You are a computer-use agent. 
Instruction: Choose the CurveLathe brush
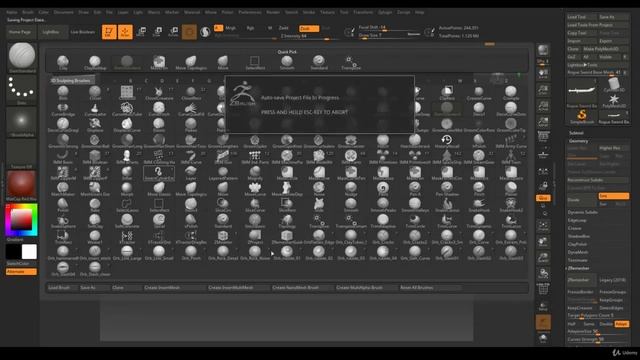click(95, 109)
